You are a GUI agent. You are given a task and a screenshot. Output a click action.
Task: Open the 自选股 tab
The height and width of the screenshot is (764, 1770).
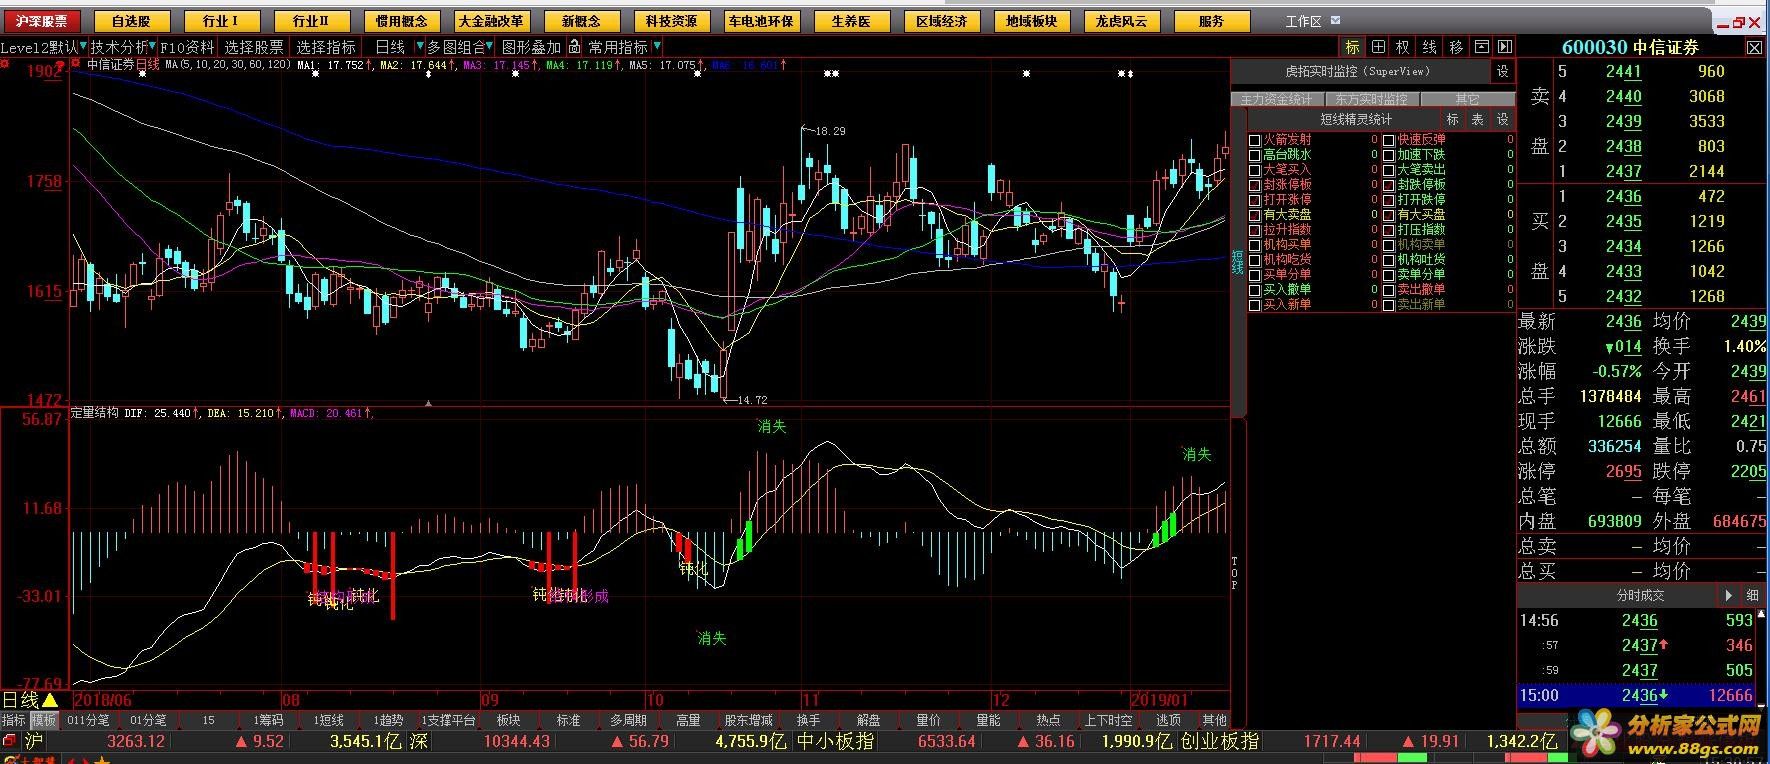tap(131, 21)
